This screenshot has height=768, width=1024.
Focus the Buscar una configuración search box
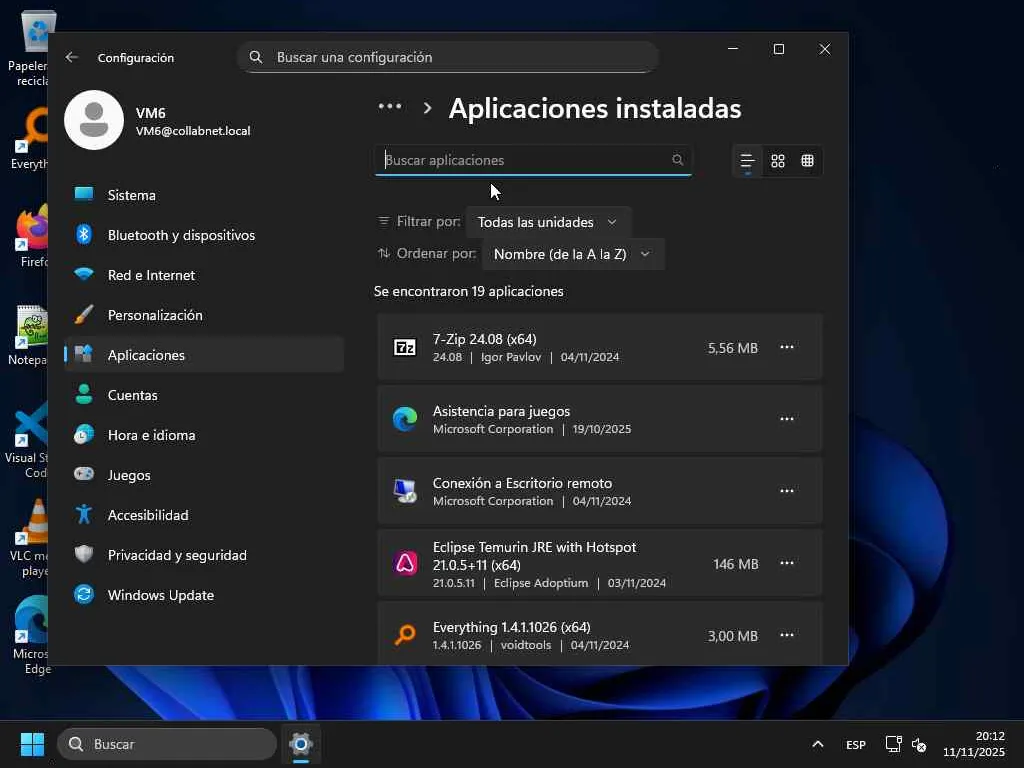pos(448,57)
